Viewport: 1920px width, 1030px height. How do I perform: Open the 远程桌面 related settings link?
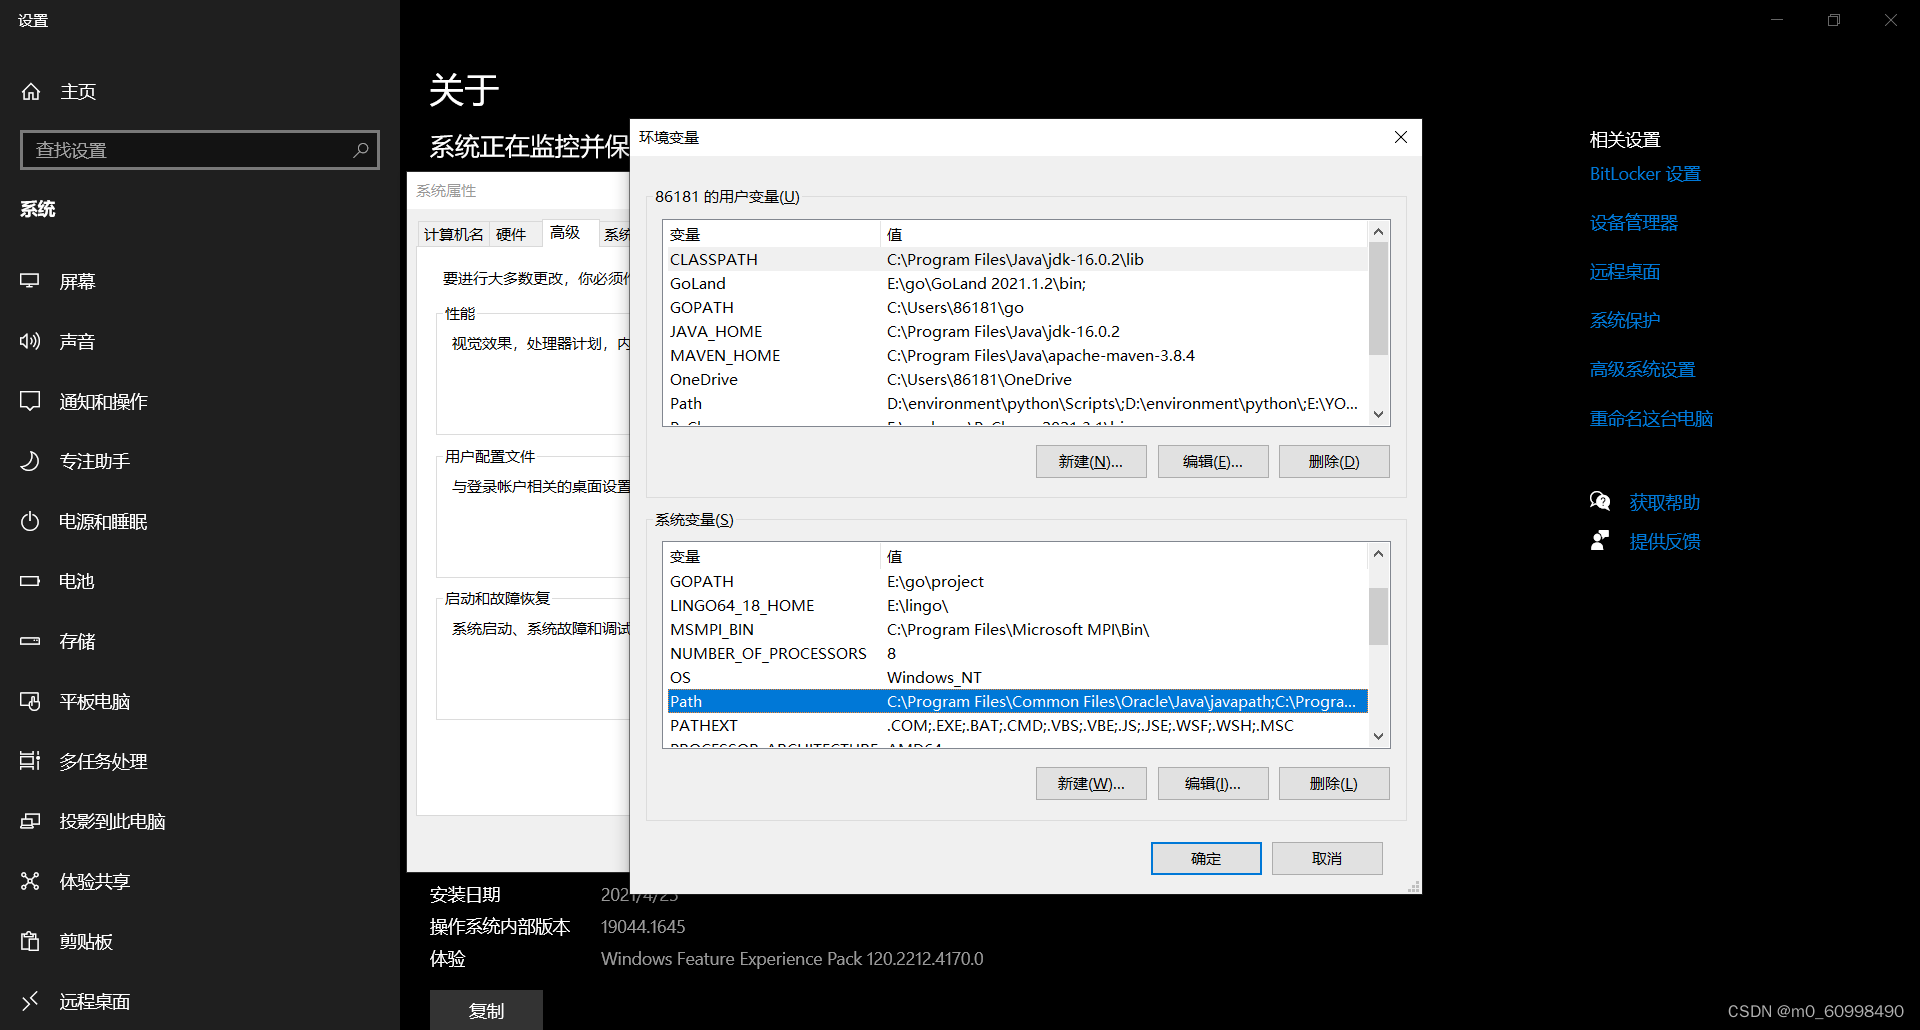point(1625,272)
